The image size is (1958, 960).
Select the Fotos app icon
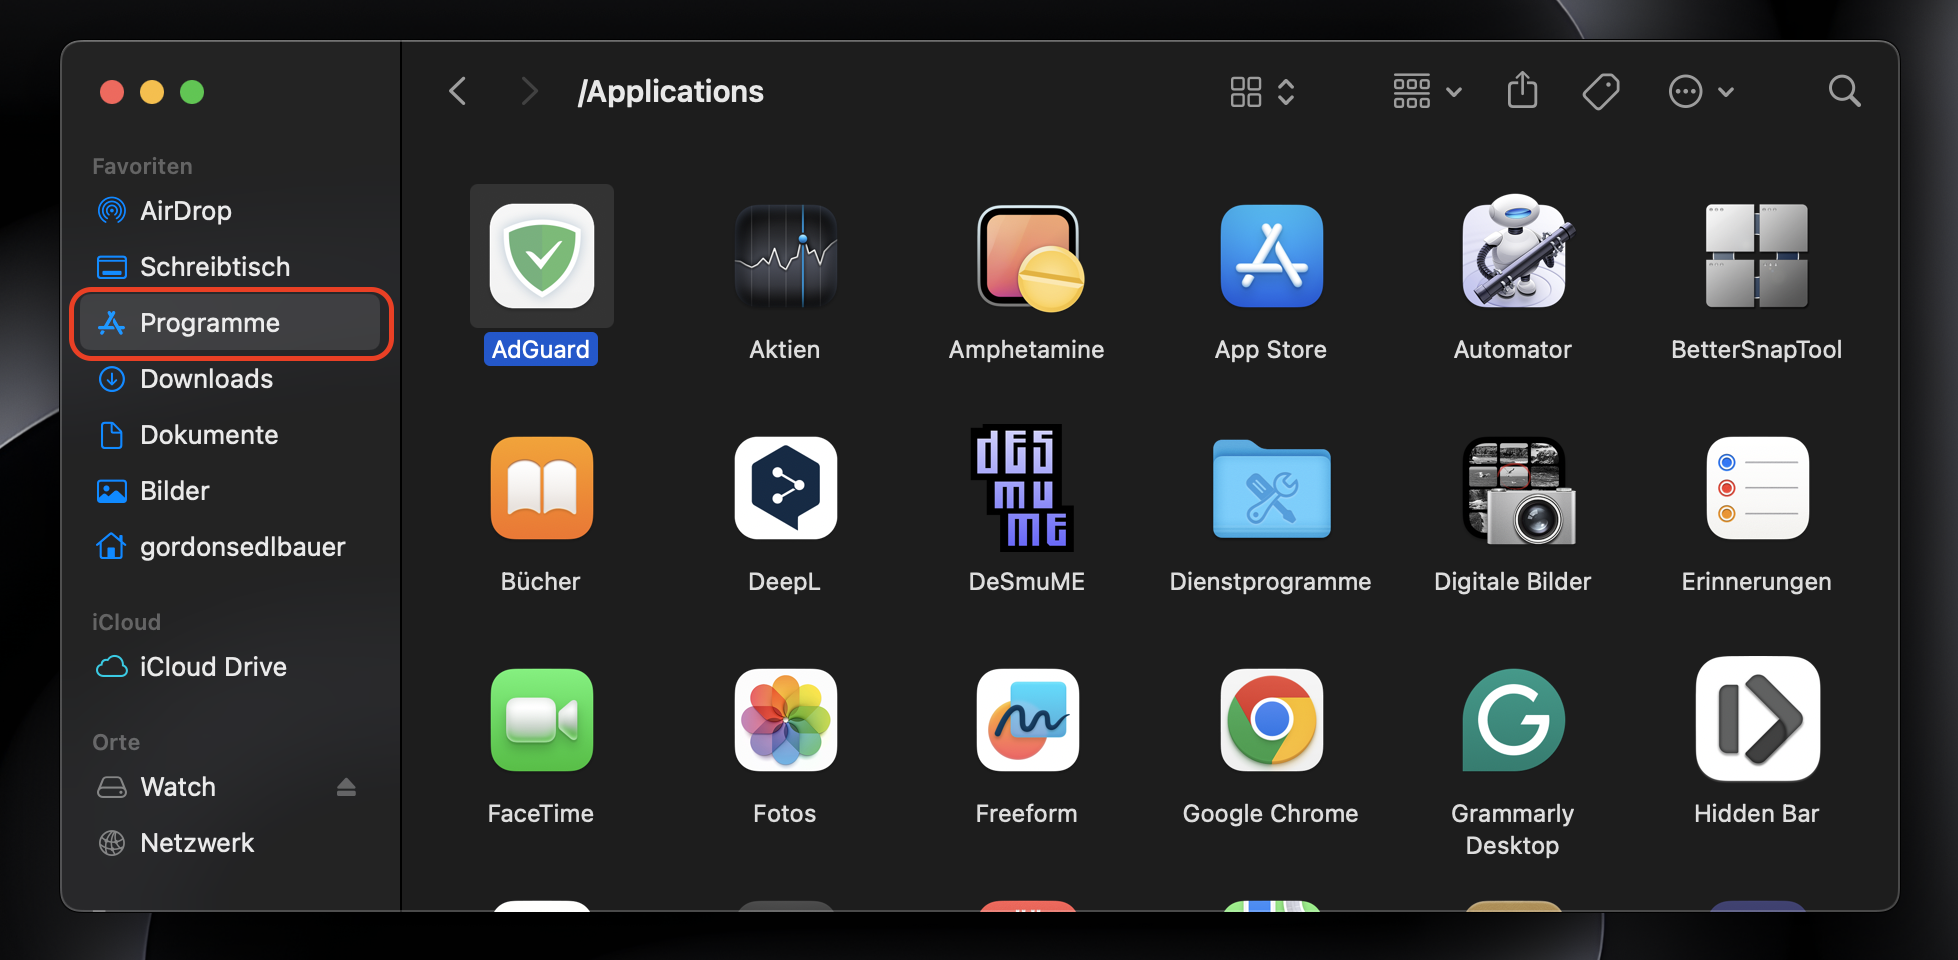[785, 720]
